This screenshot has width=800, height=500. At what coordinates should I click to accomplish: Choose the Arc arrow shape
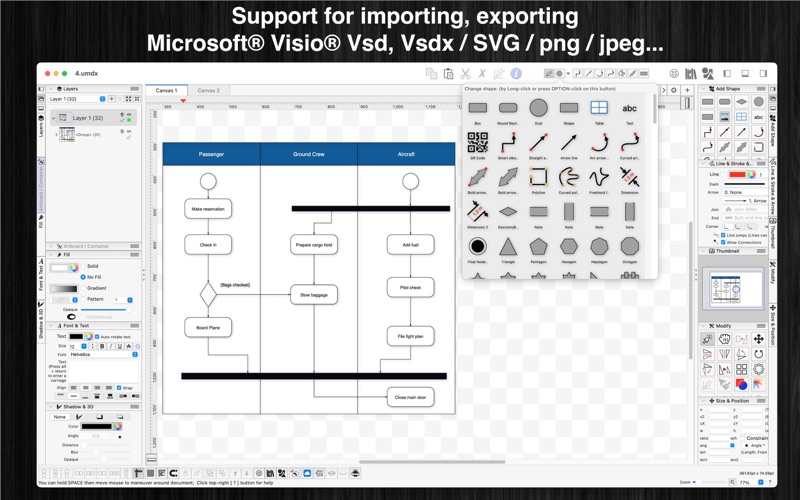click(x=599, y=142)
